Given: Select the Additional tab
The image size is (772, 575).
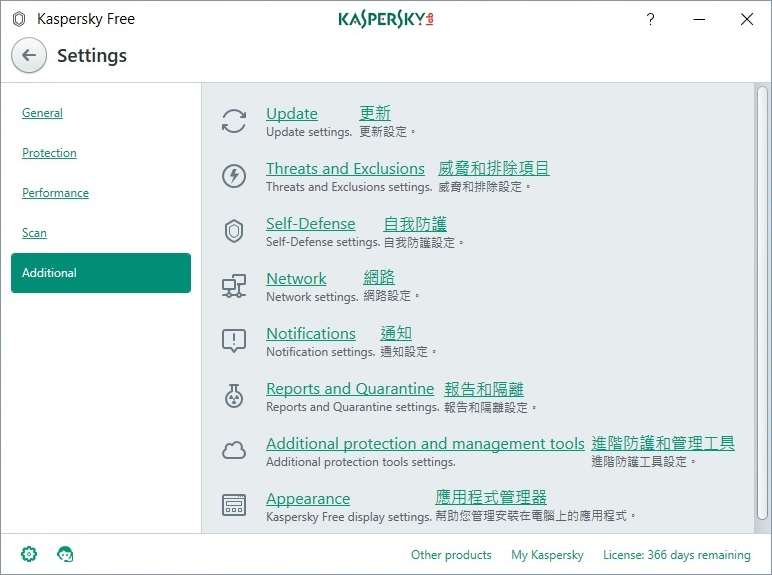Looking at the screenshot, I should click(101, 273).
